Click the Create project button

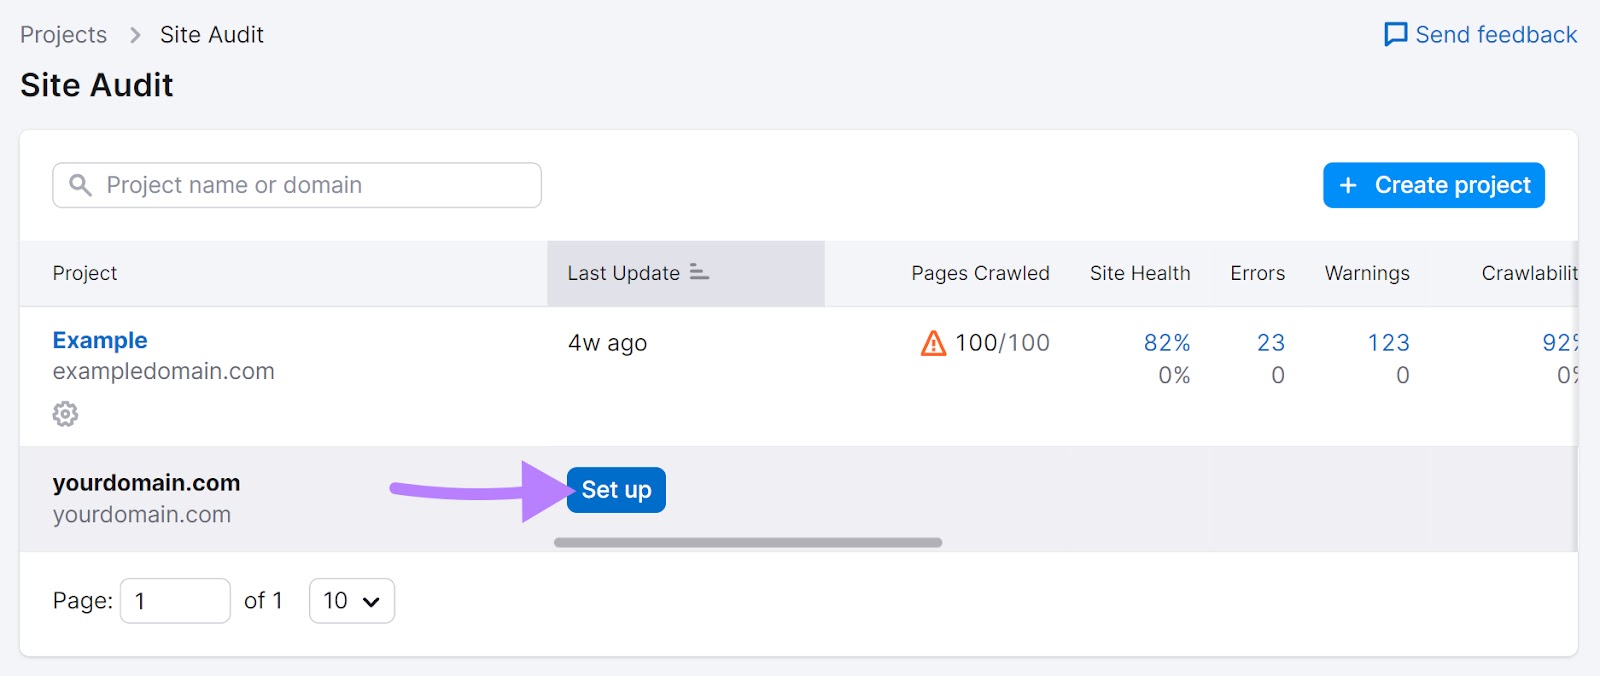(x=1434, y=185)
